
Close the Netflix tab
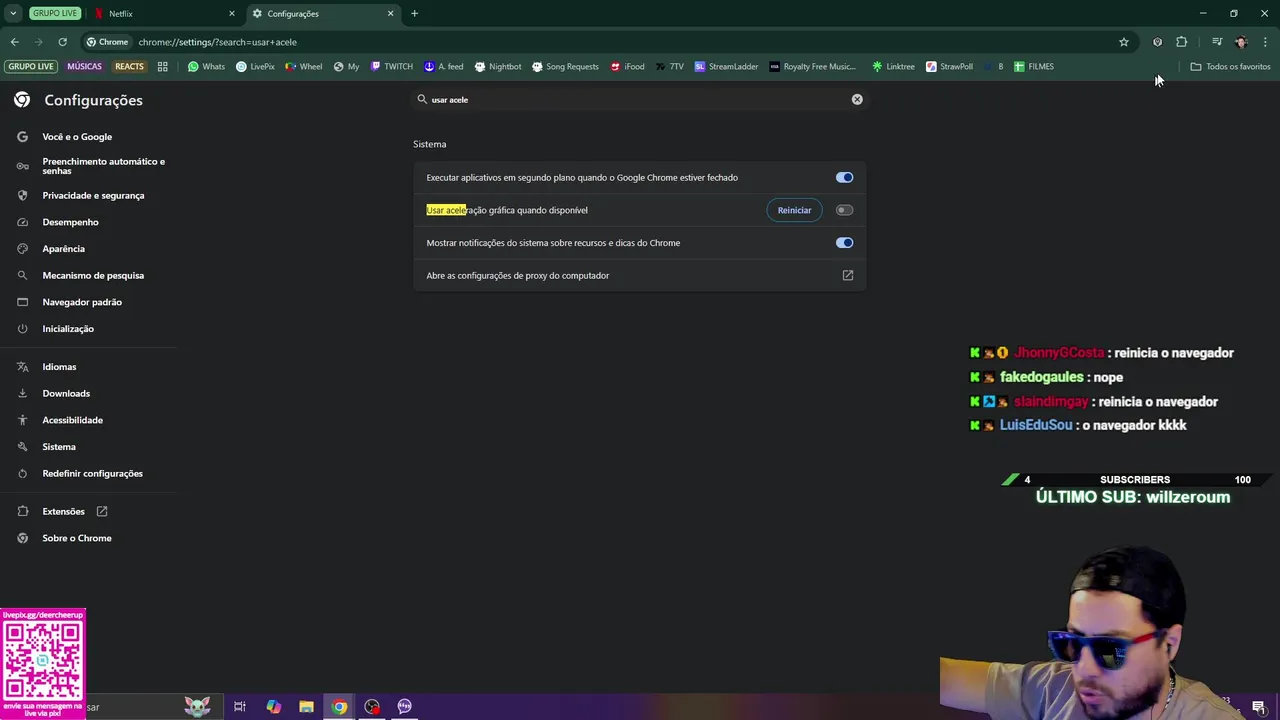(232, 14)
